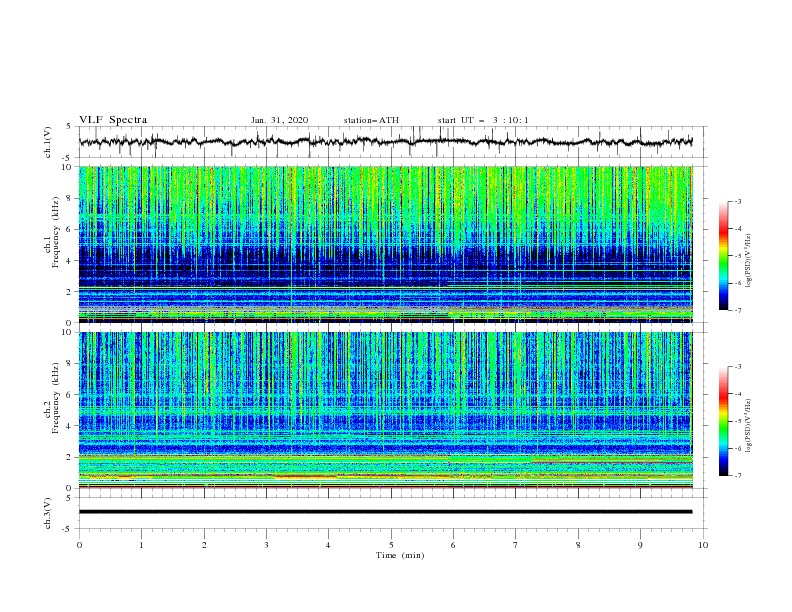Click the "ch.1(V)" waveform axis label
The width and height of the screenshot is (792, 612).
48,142
